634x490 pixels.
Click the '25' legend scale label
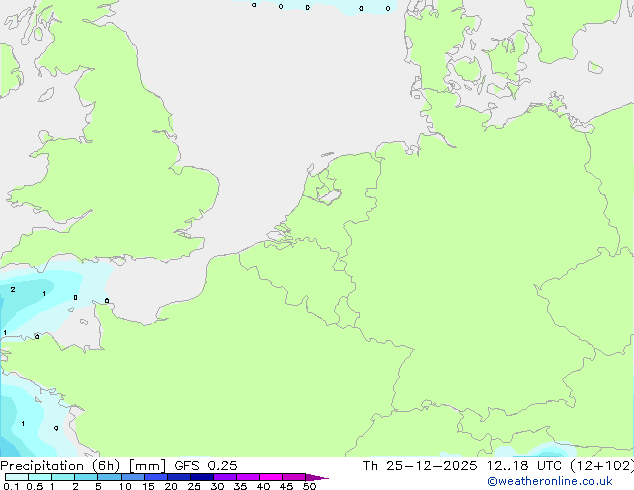click(x=194, y=486)
